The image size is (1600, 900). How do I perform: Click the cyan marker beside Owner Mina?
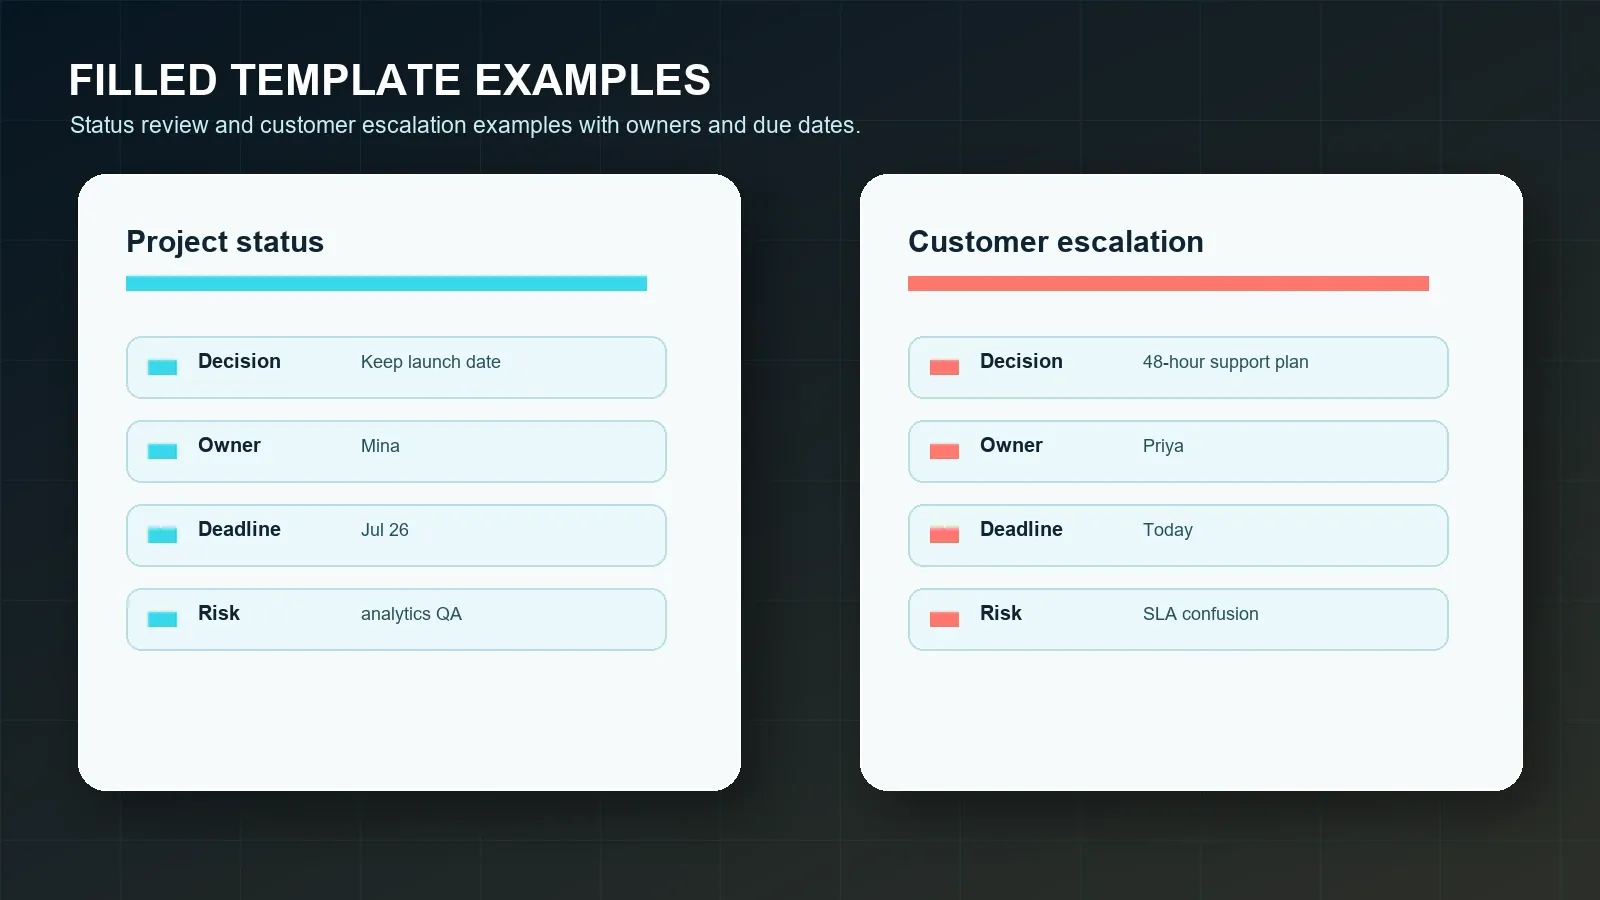point(162,451)
